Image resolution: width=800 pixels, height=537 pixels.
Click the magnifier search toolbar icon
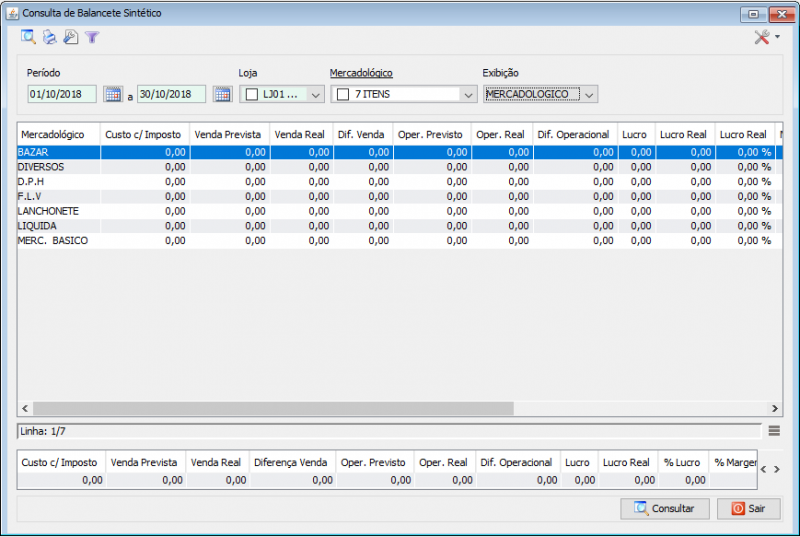coord(28,37)
